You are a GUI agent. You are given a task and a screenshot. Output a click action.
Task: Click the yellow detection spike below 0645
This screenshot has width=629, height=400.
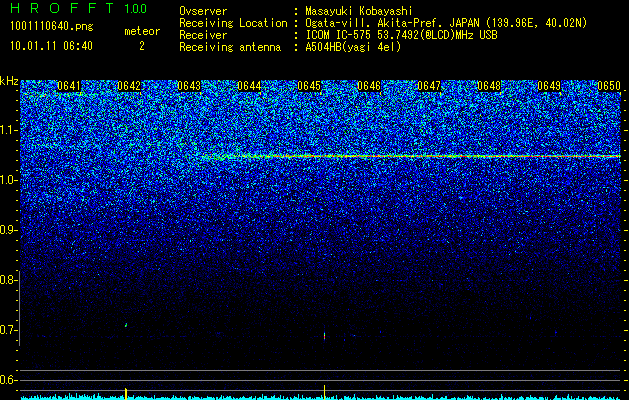point(325,392)
